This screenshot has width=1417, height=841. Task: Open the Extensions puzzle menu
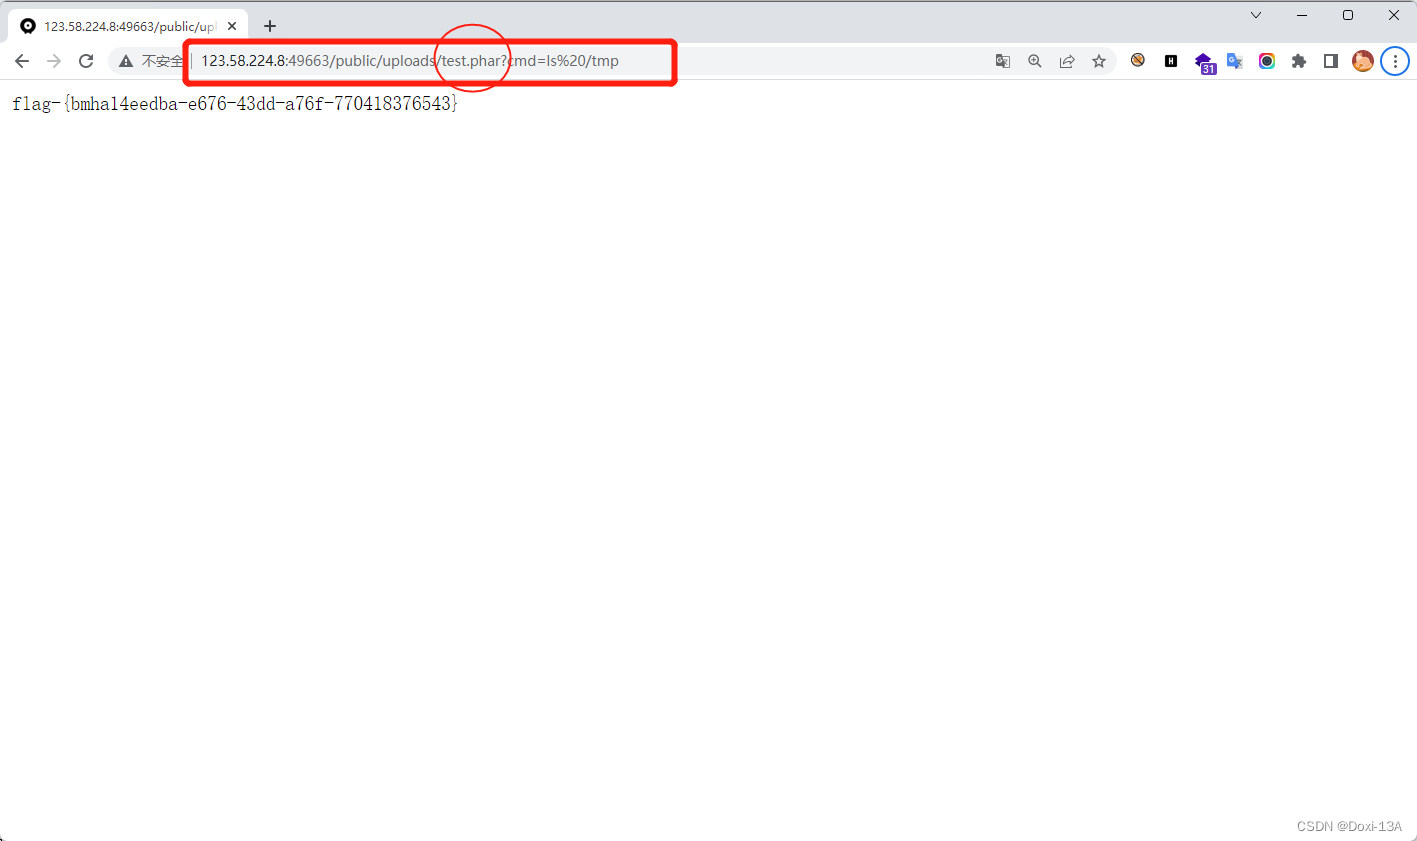click(1299, 61)
